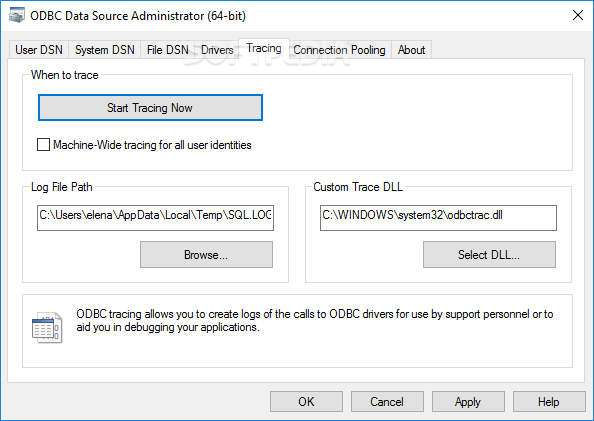
Task: Click the Log File Path field
Action: pos(155,218)
